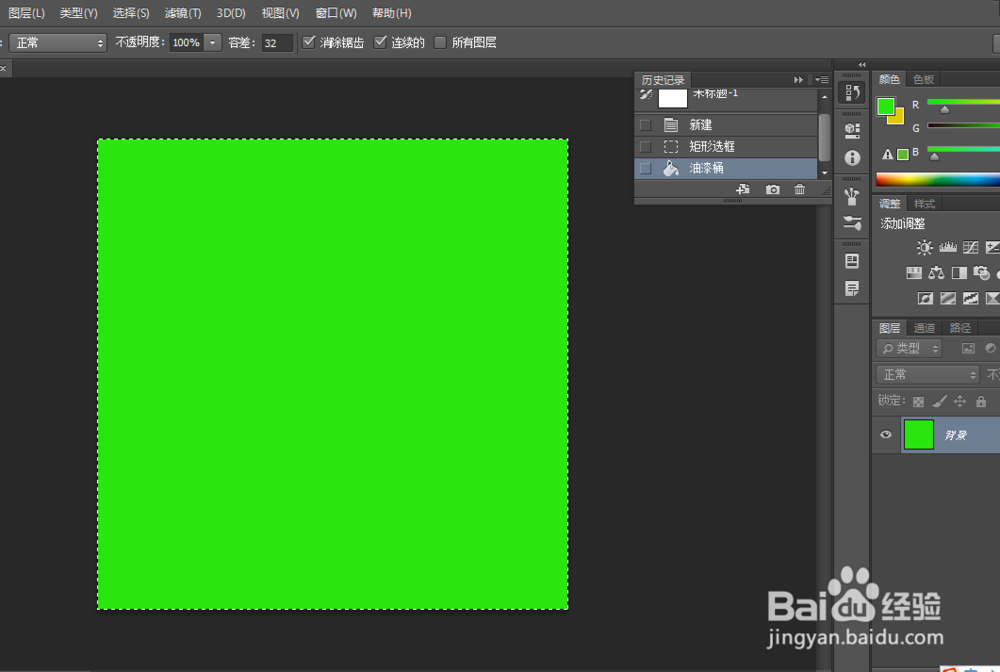Filter layers by pixel layers icon
This screenshot has height=672, width=1000.
pos(968,348)
